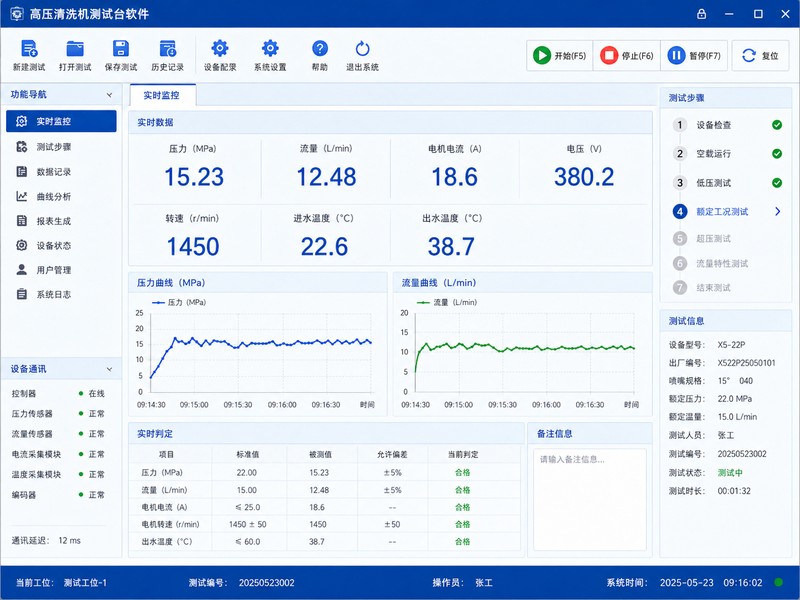Click the green status indicator in status bar

coord(779,582)
